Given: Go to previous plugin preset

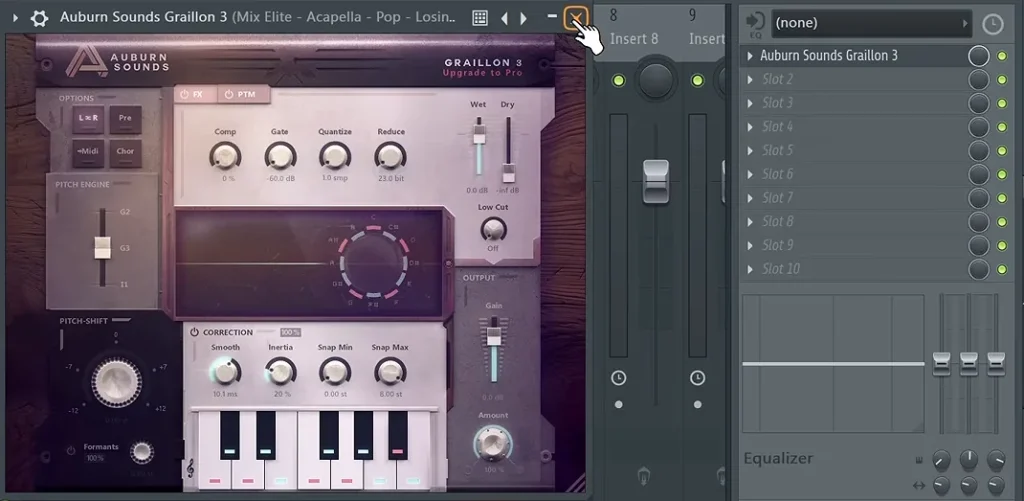Looking at the screenshot, I should [504, 18].
